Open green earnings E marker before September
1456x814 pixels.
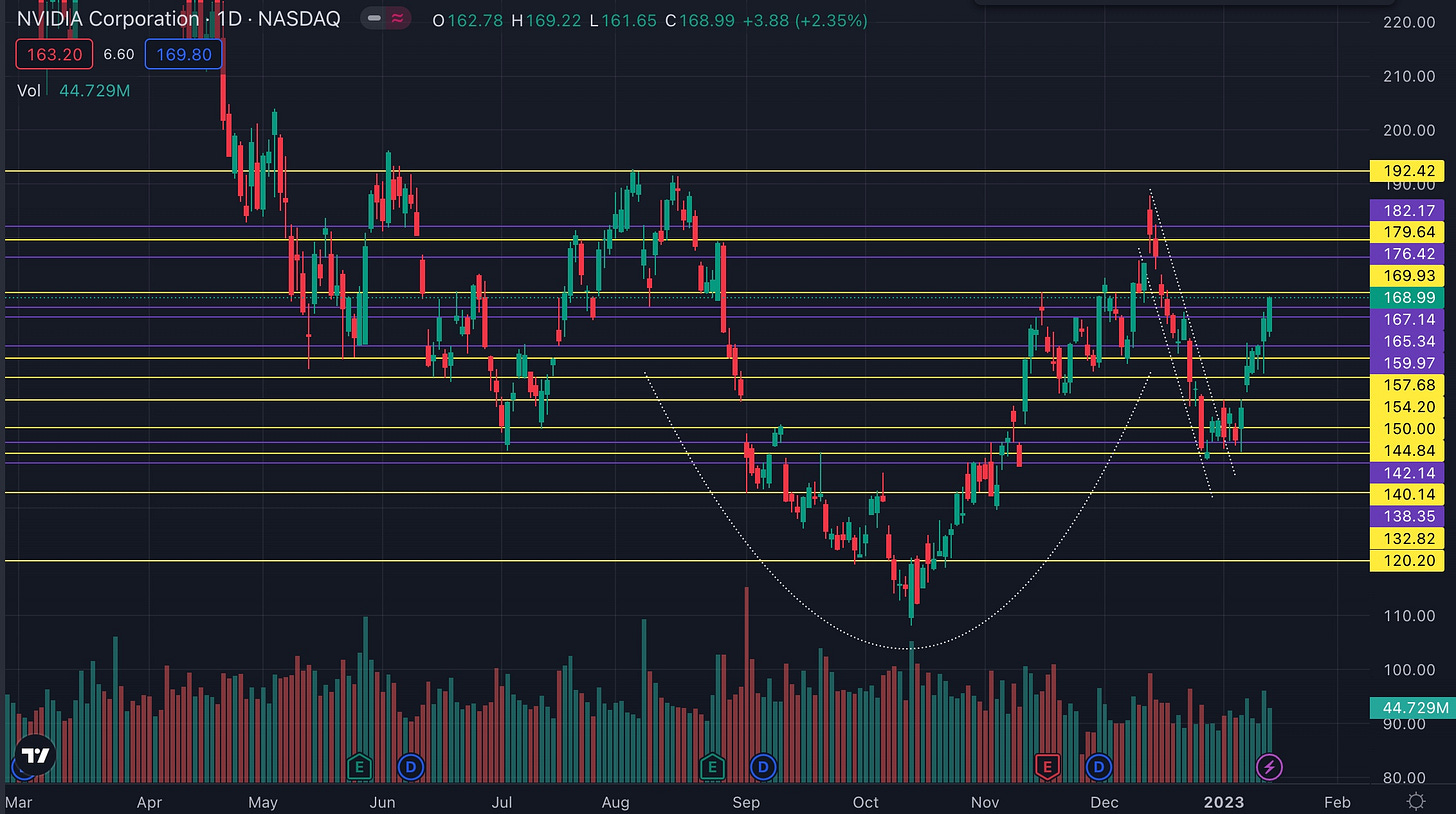click(x=712, y=767)
